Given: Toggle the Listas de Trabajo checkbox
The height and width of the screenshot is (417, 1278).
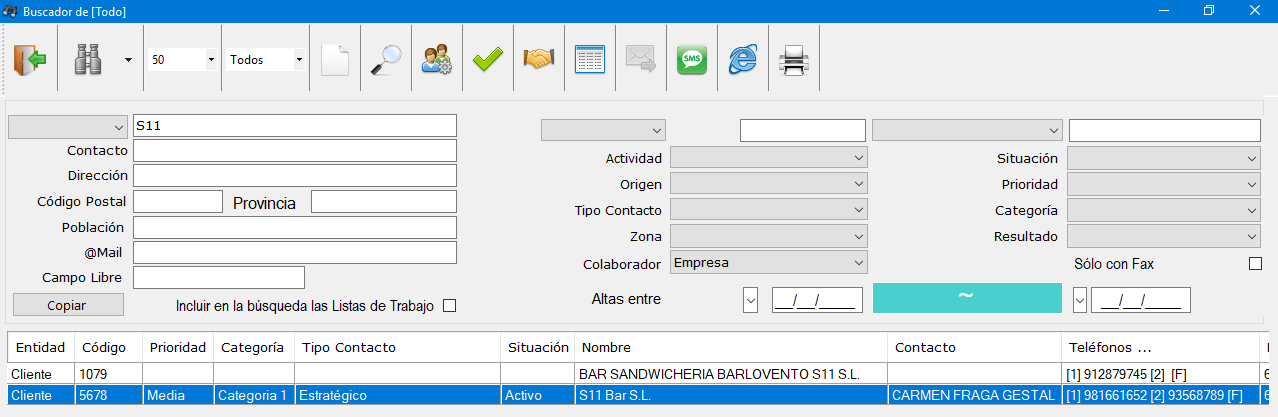Looking at the screenshot, I should pyautogui.click(x=449, y=306).
